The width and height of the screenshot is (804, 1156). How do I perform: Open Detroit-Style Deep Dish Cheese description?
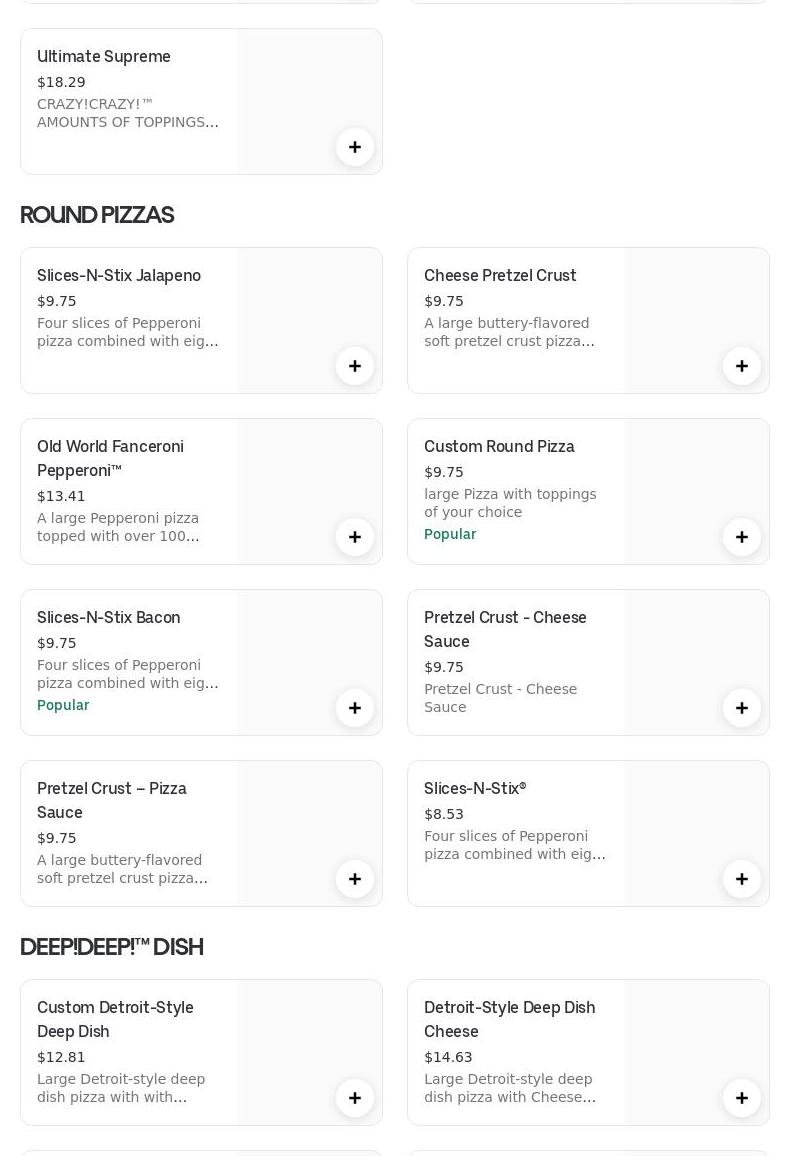(510, 1088)
